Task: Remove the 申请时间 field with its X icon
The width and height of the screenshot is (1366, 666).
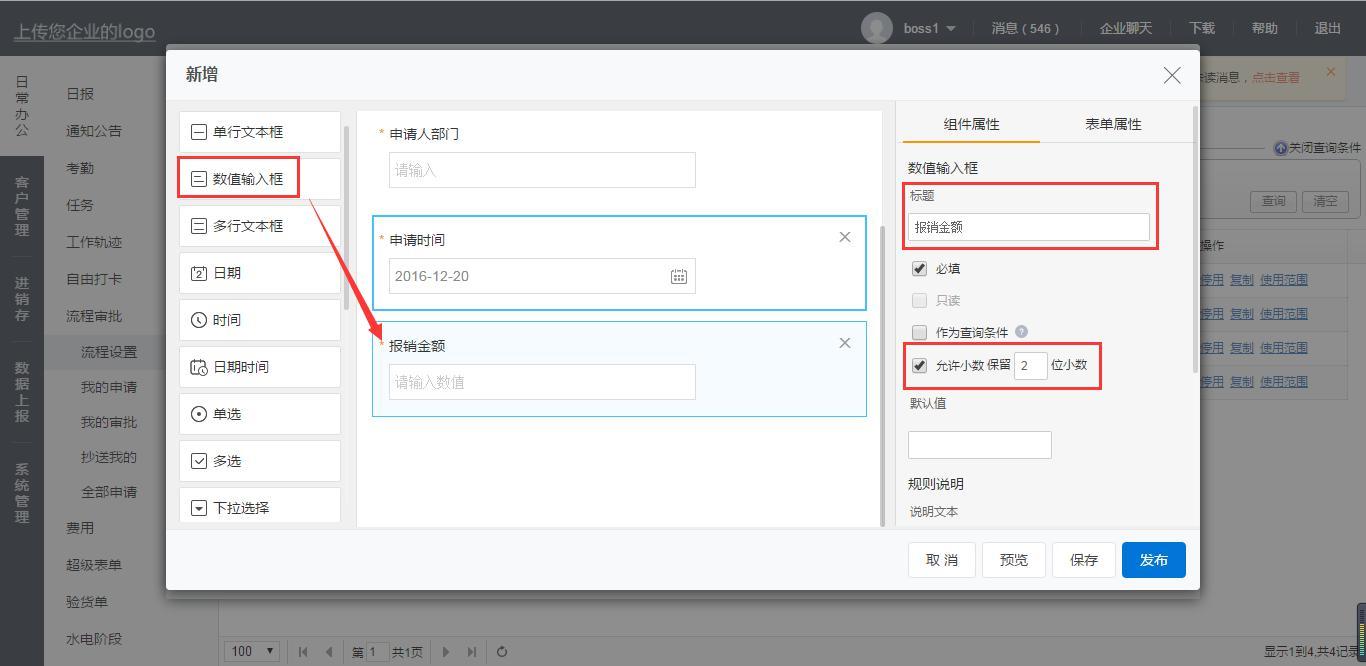Action: coord(845,237)
